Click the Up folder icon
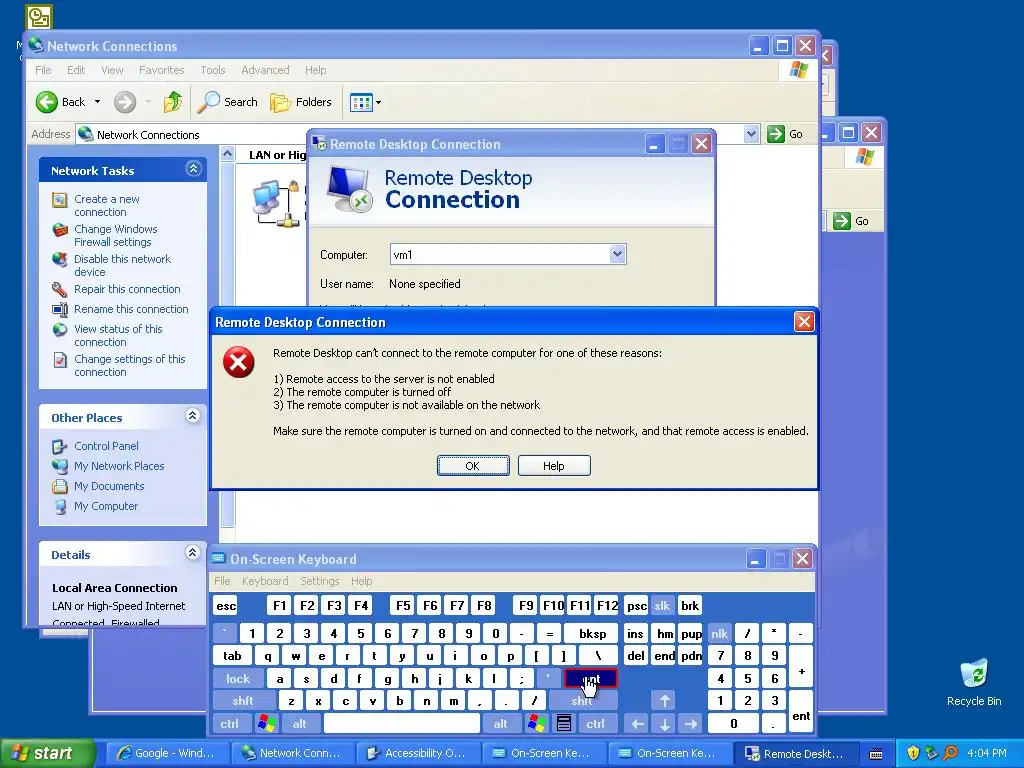This screenshot has width=1024, height=768. (x=173, y=102)
